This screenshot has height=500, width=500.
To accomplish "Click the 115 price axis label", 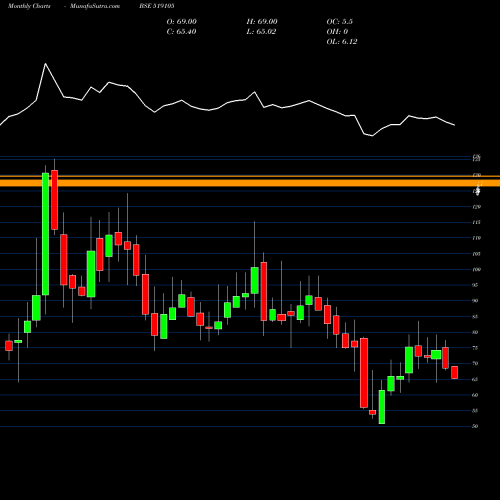I will pyautogui.click(x=477, y=222).
